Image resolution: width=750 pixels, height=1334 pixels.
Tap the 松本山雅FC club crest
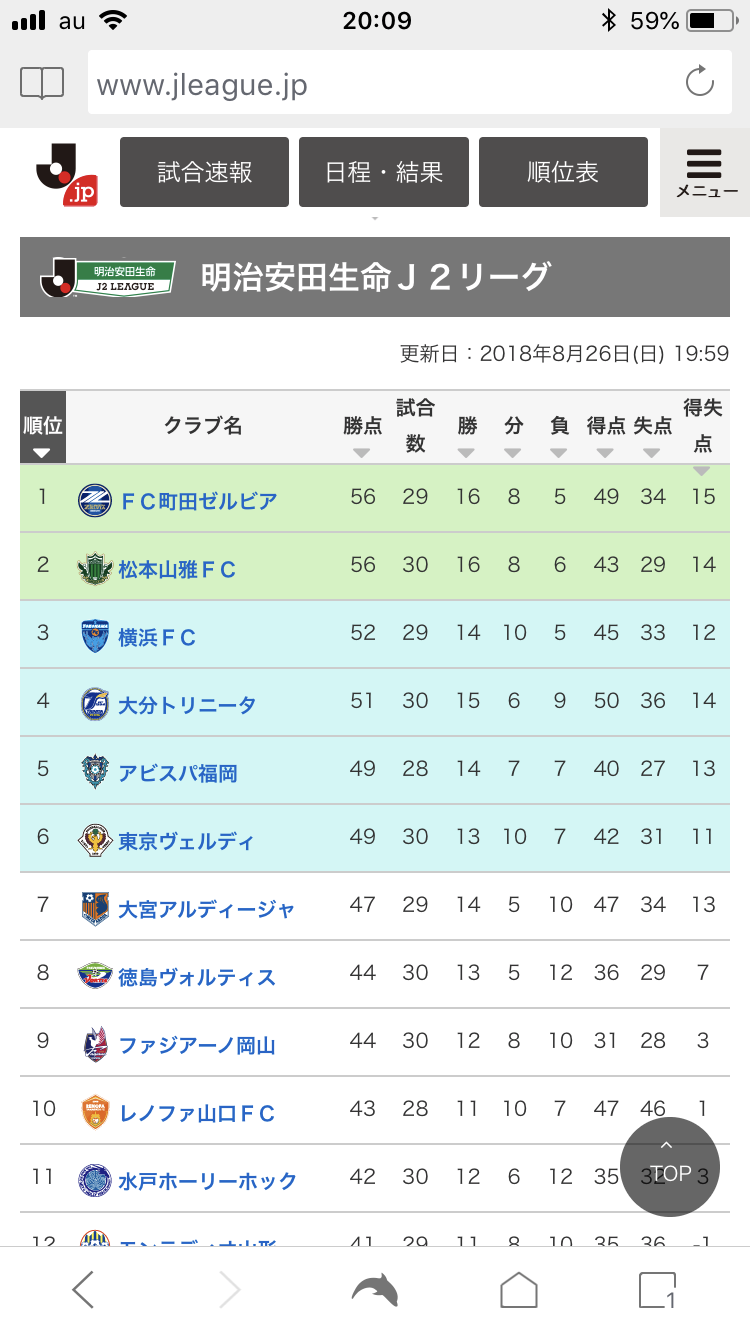(x=95, y=568)
